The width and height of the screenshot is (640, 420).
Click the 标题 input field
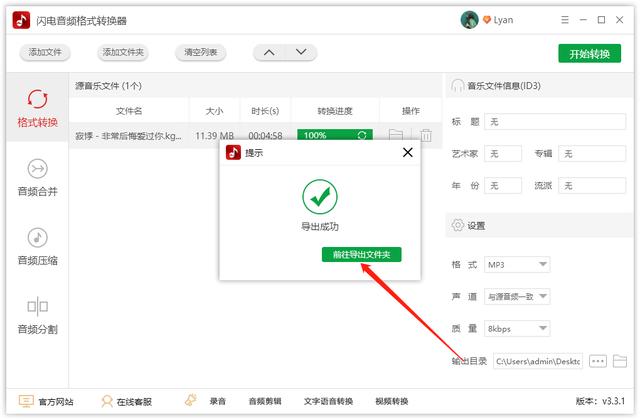click(x=555, y=122)
